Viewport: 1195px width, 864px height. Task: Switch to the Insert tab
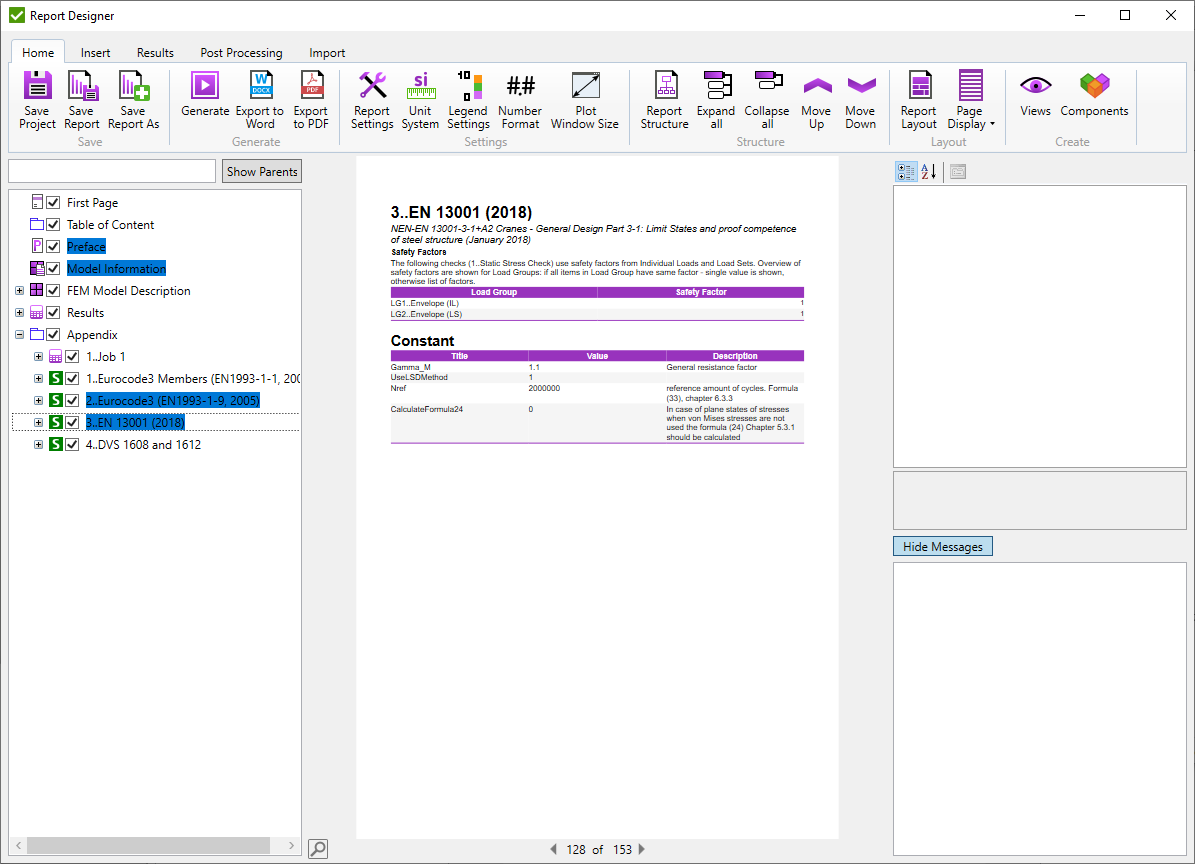point(95,53)
